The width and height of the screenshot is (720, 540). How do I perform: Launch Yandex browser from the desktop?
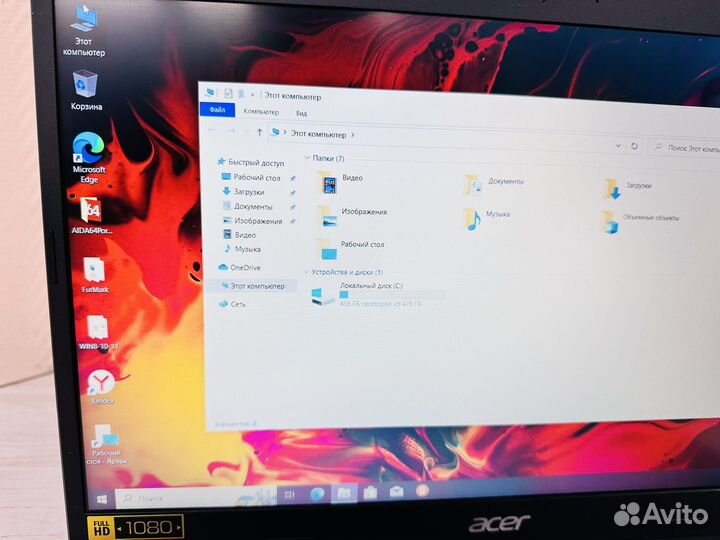(x=101, y=387)
